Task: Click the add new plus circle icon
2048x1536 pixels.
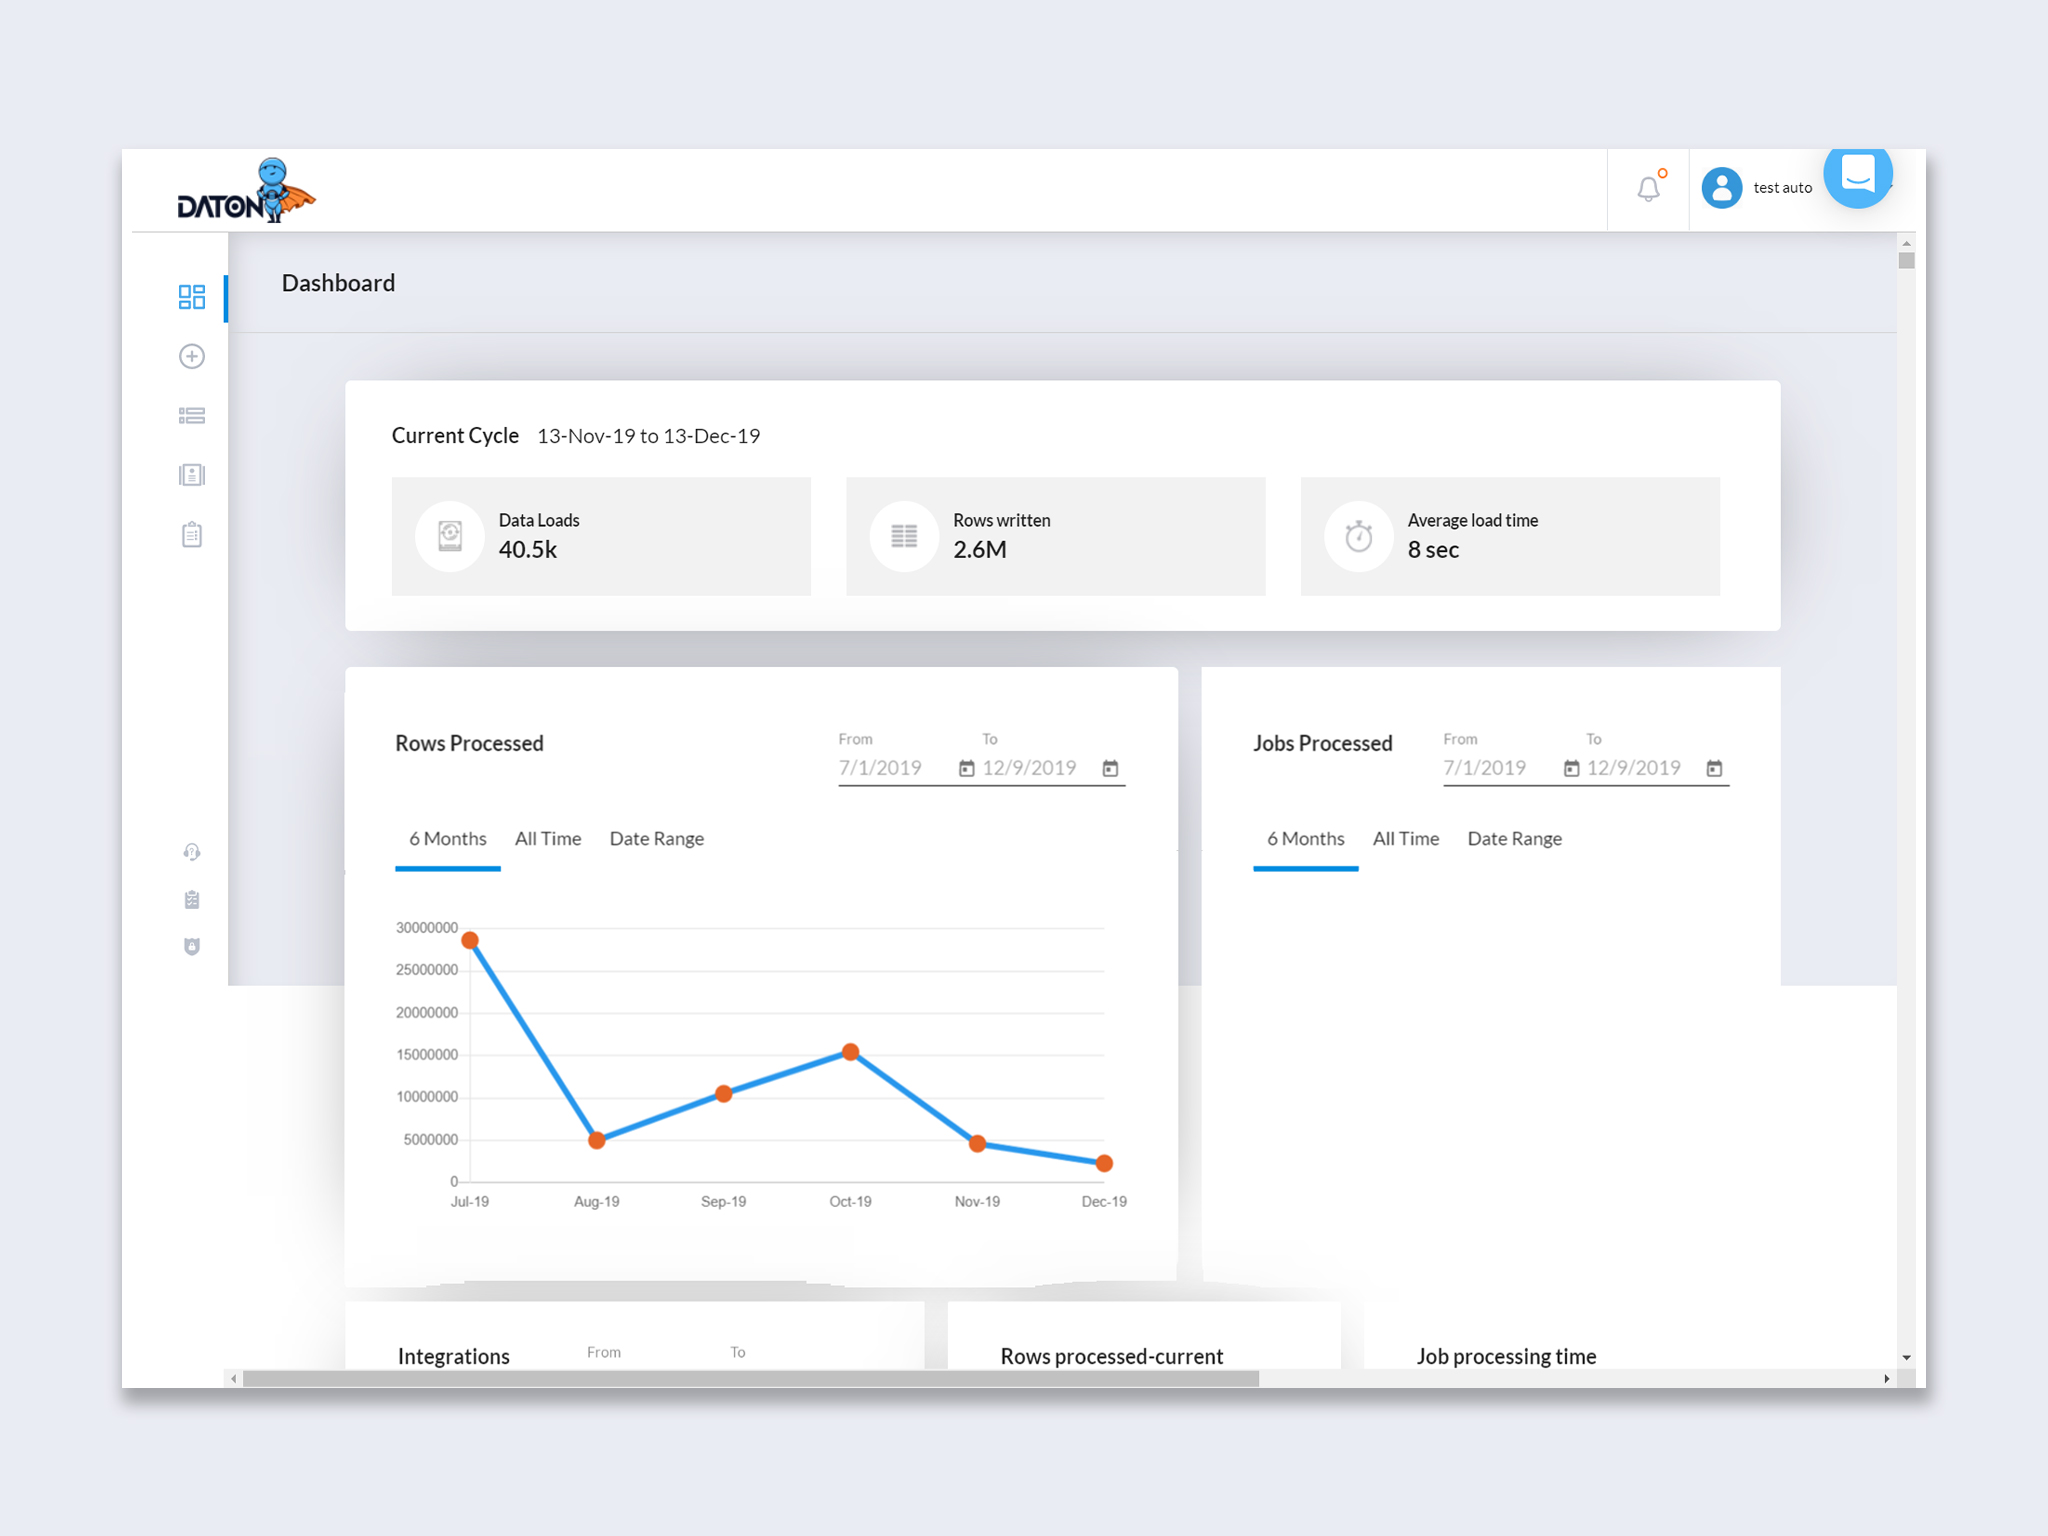Action: point(191,356)
